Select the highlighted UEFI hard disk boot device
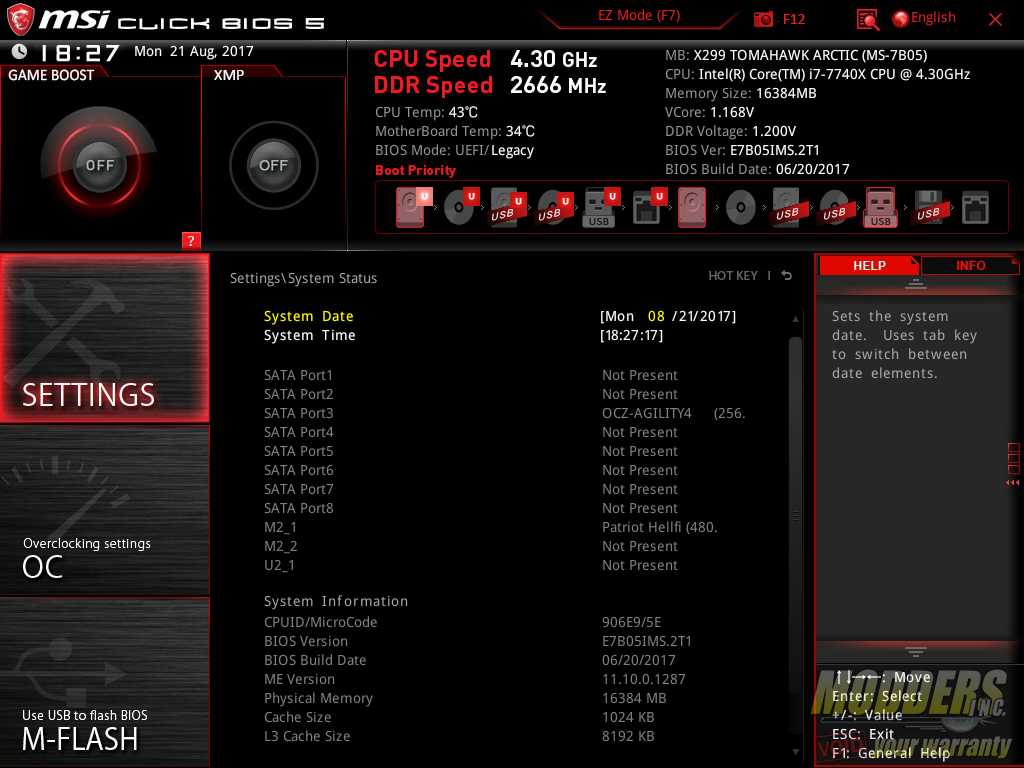Screen dimensions: 1024x768 coord(412,207)
